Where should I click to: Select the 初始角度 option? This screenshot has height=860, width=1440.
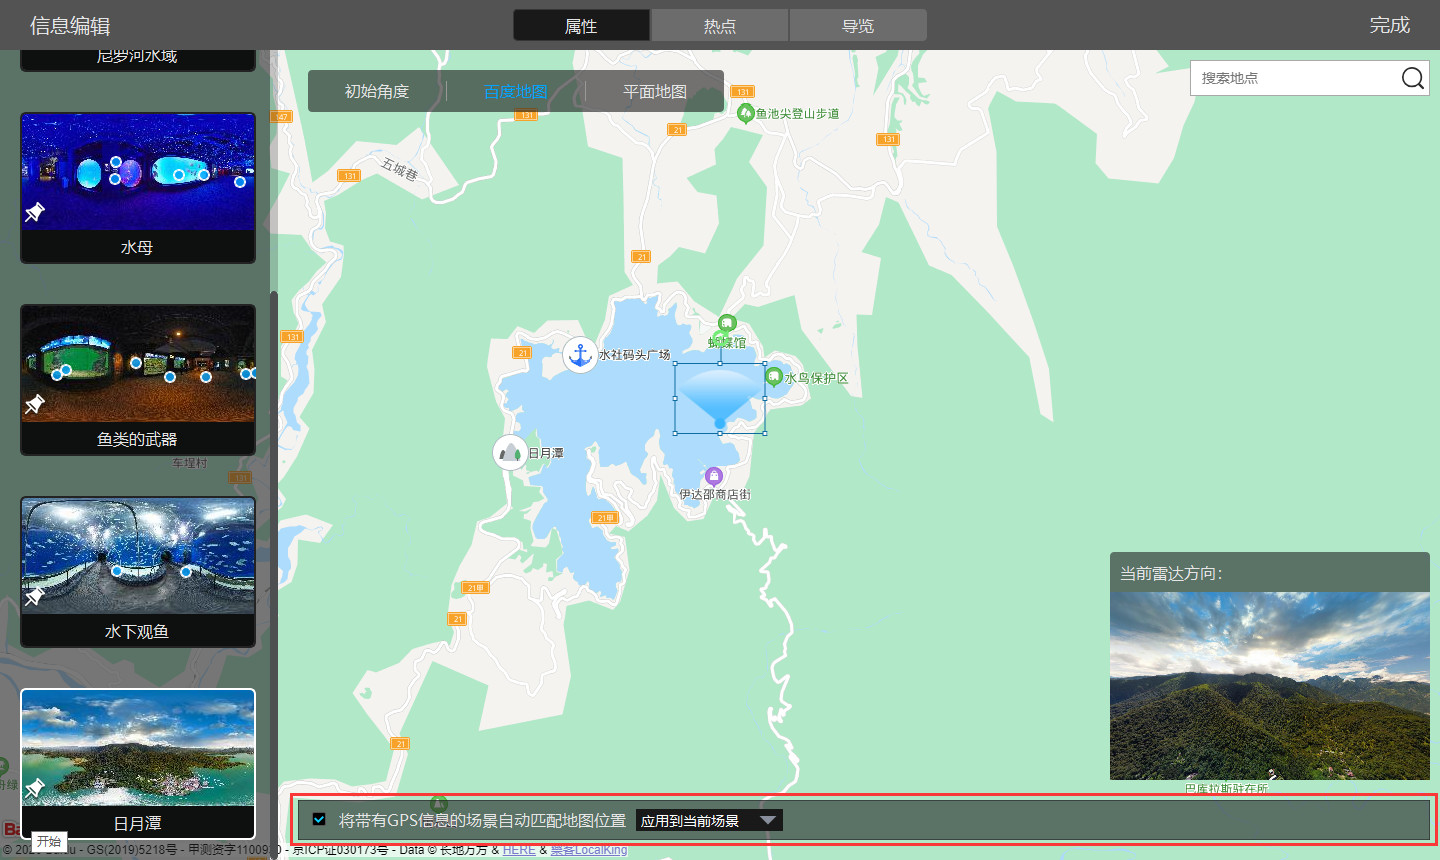pos(377,92)
